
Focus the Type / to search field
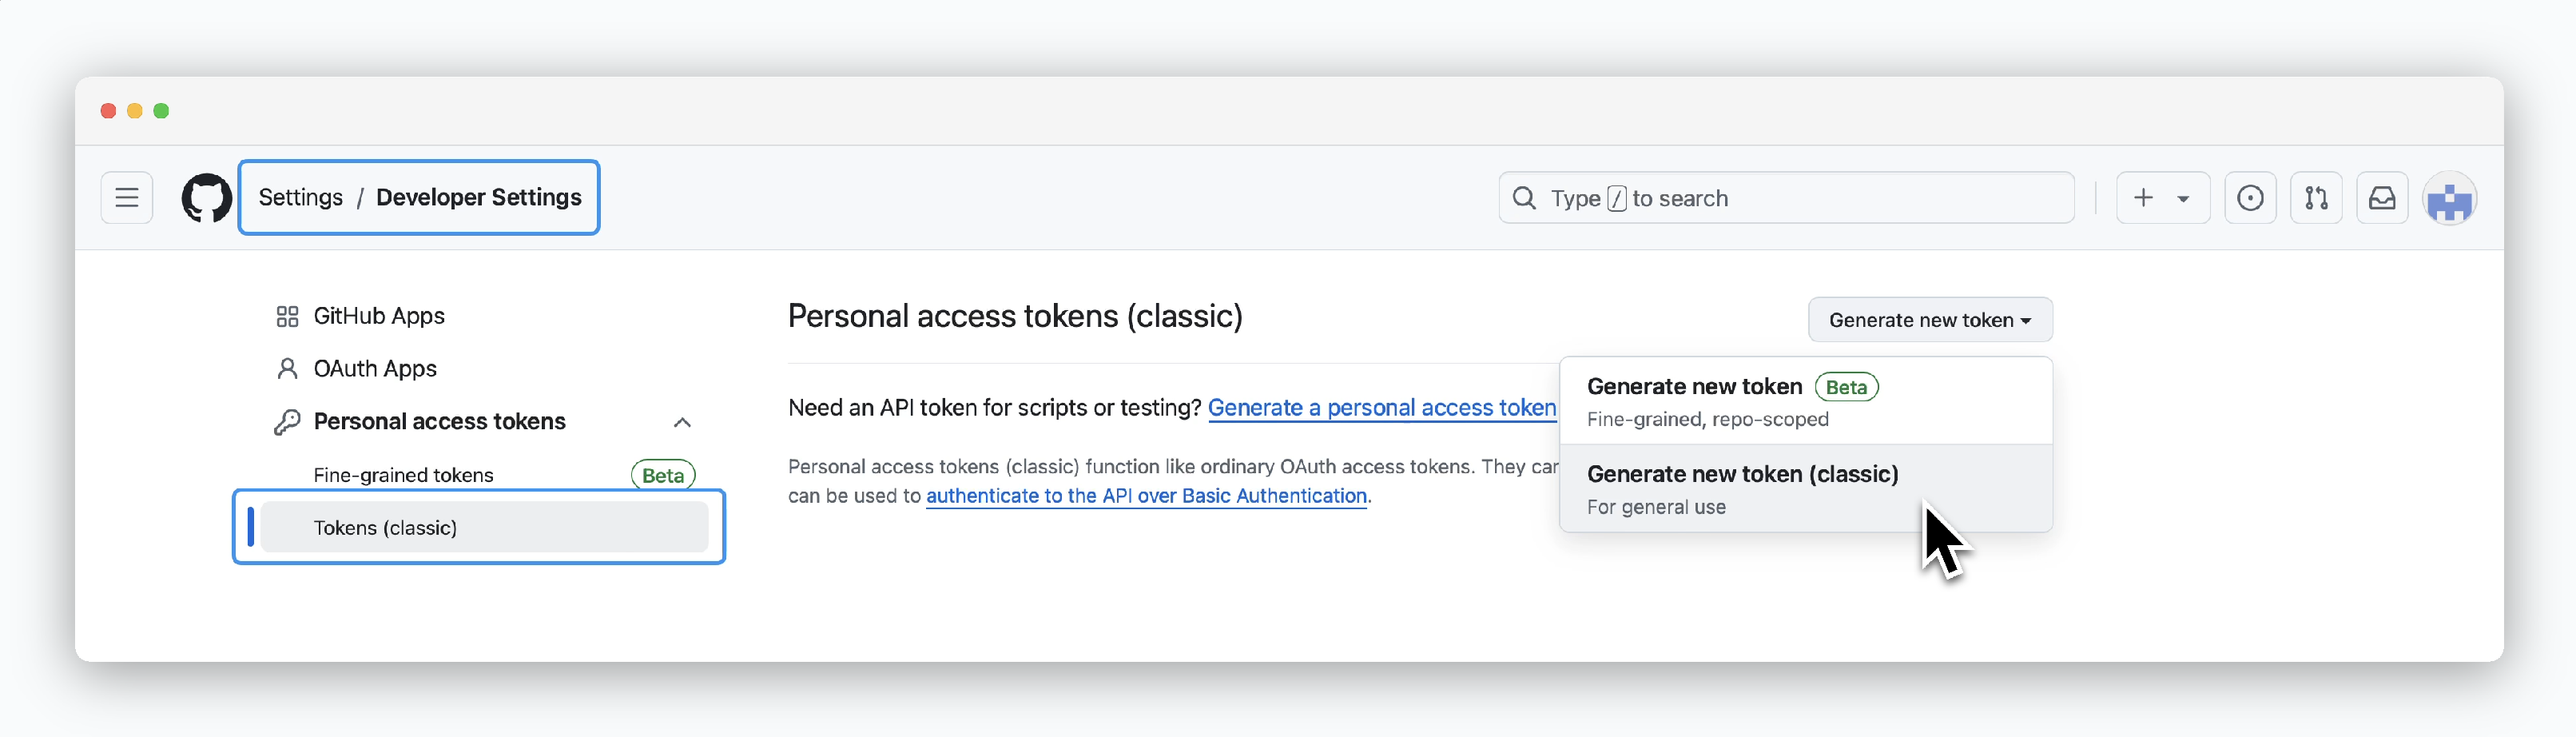tap(1786, 198)
